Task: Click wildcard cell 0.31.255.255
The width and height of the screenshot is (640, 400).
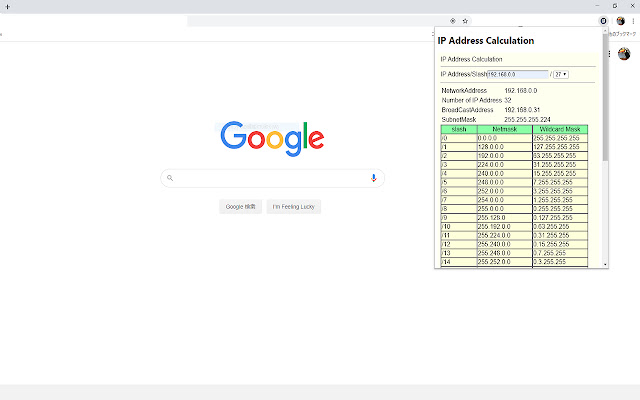Action: pos(560,236)
